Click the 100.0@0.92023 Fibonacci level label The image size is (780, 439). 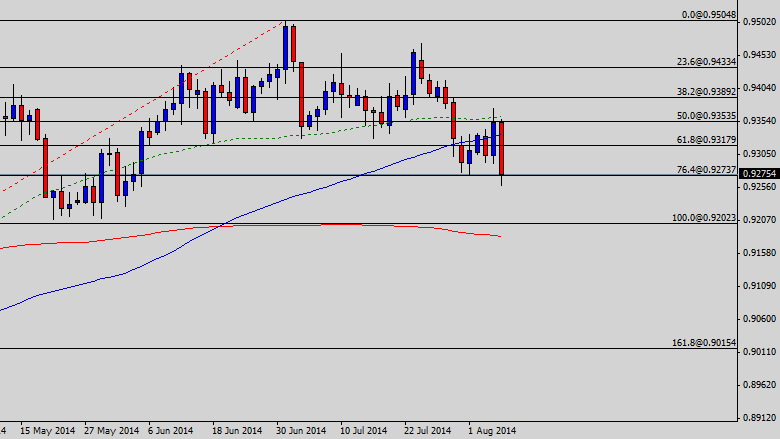point(705,217)
